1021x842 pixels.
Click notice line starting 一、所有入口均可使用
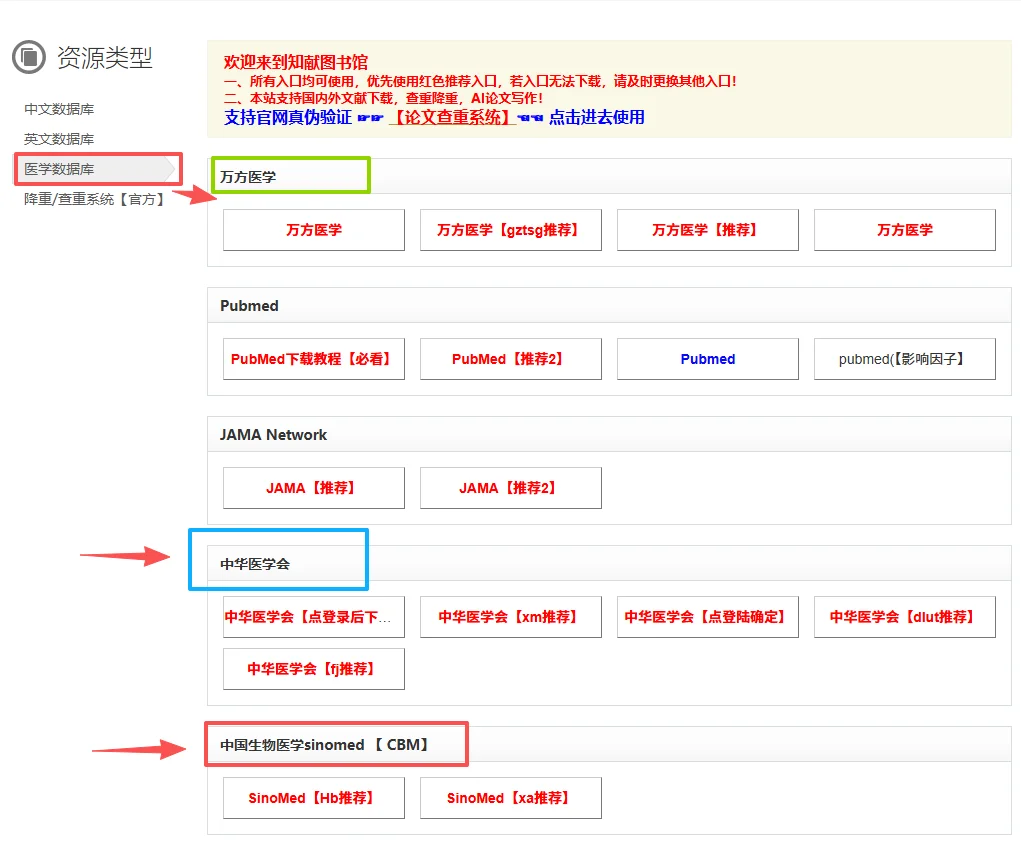[481, 81]
